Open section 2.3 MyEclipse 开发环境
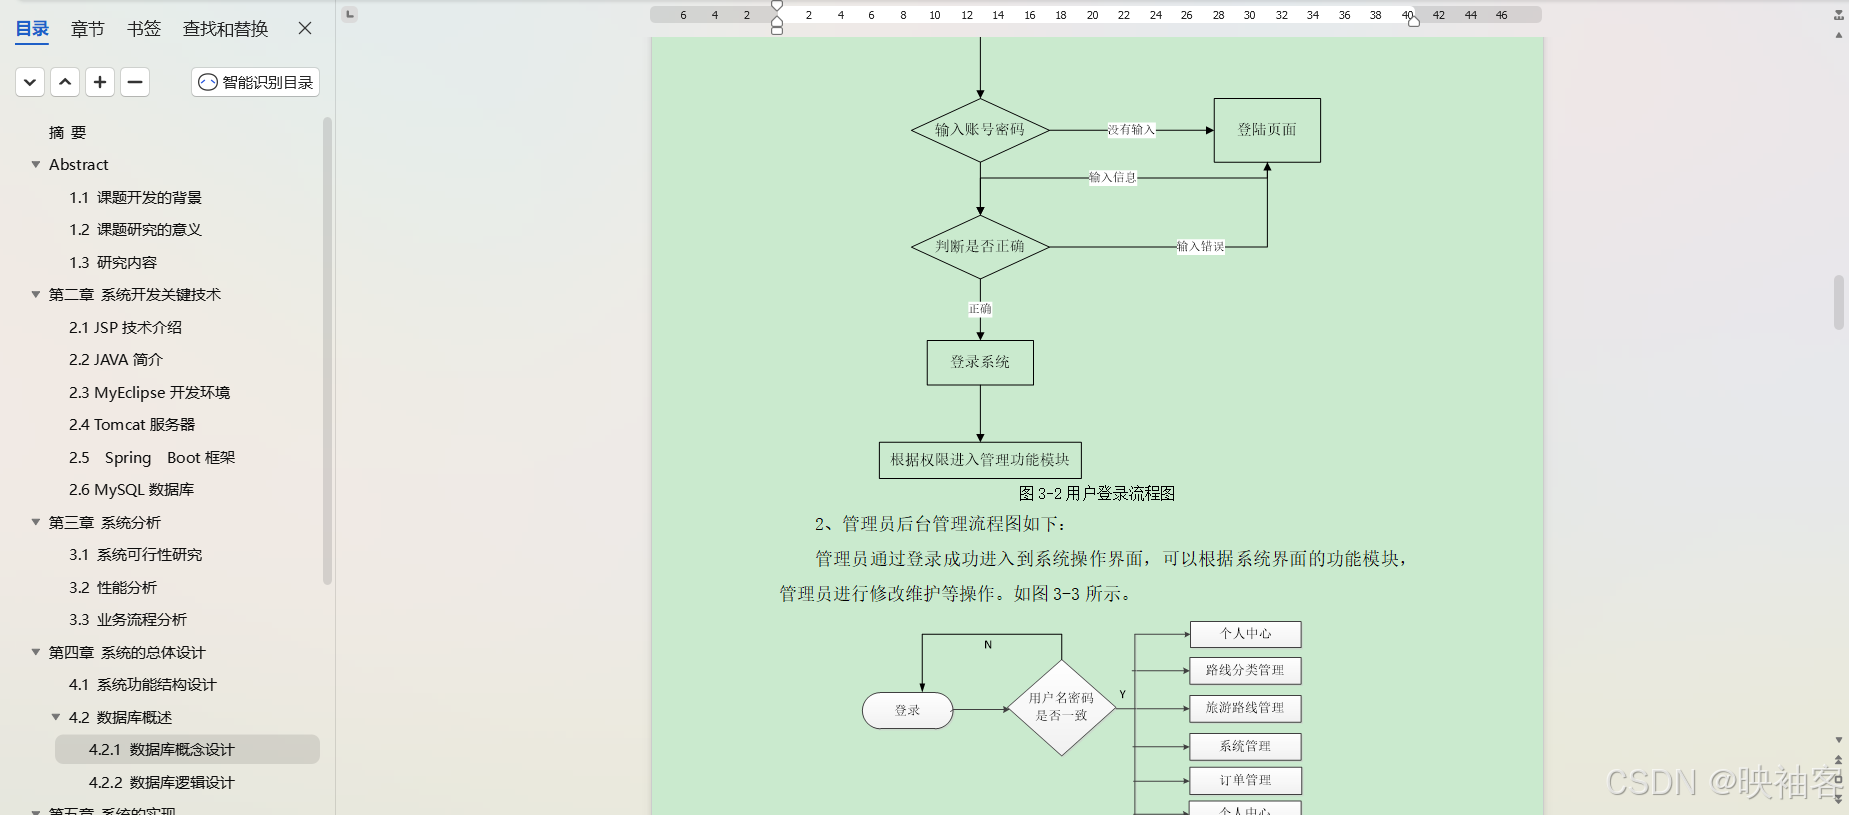 pyautogui.click(x=149, y=392)
